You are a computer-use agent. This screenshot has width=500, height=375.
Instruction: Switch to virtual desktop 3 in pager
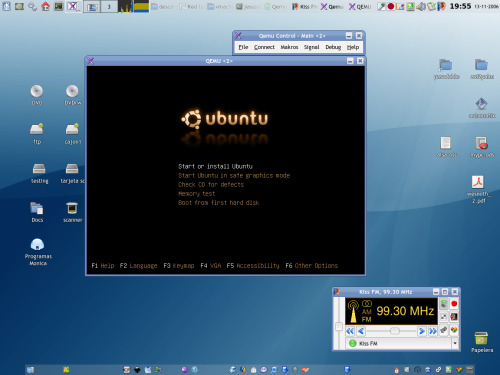click(x=109, y=6)
